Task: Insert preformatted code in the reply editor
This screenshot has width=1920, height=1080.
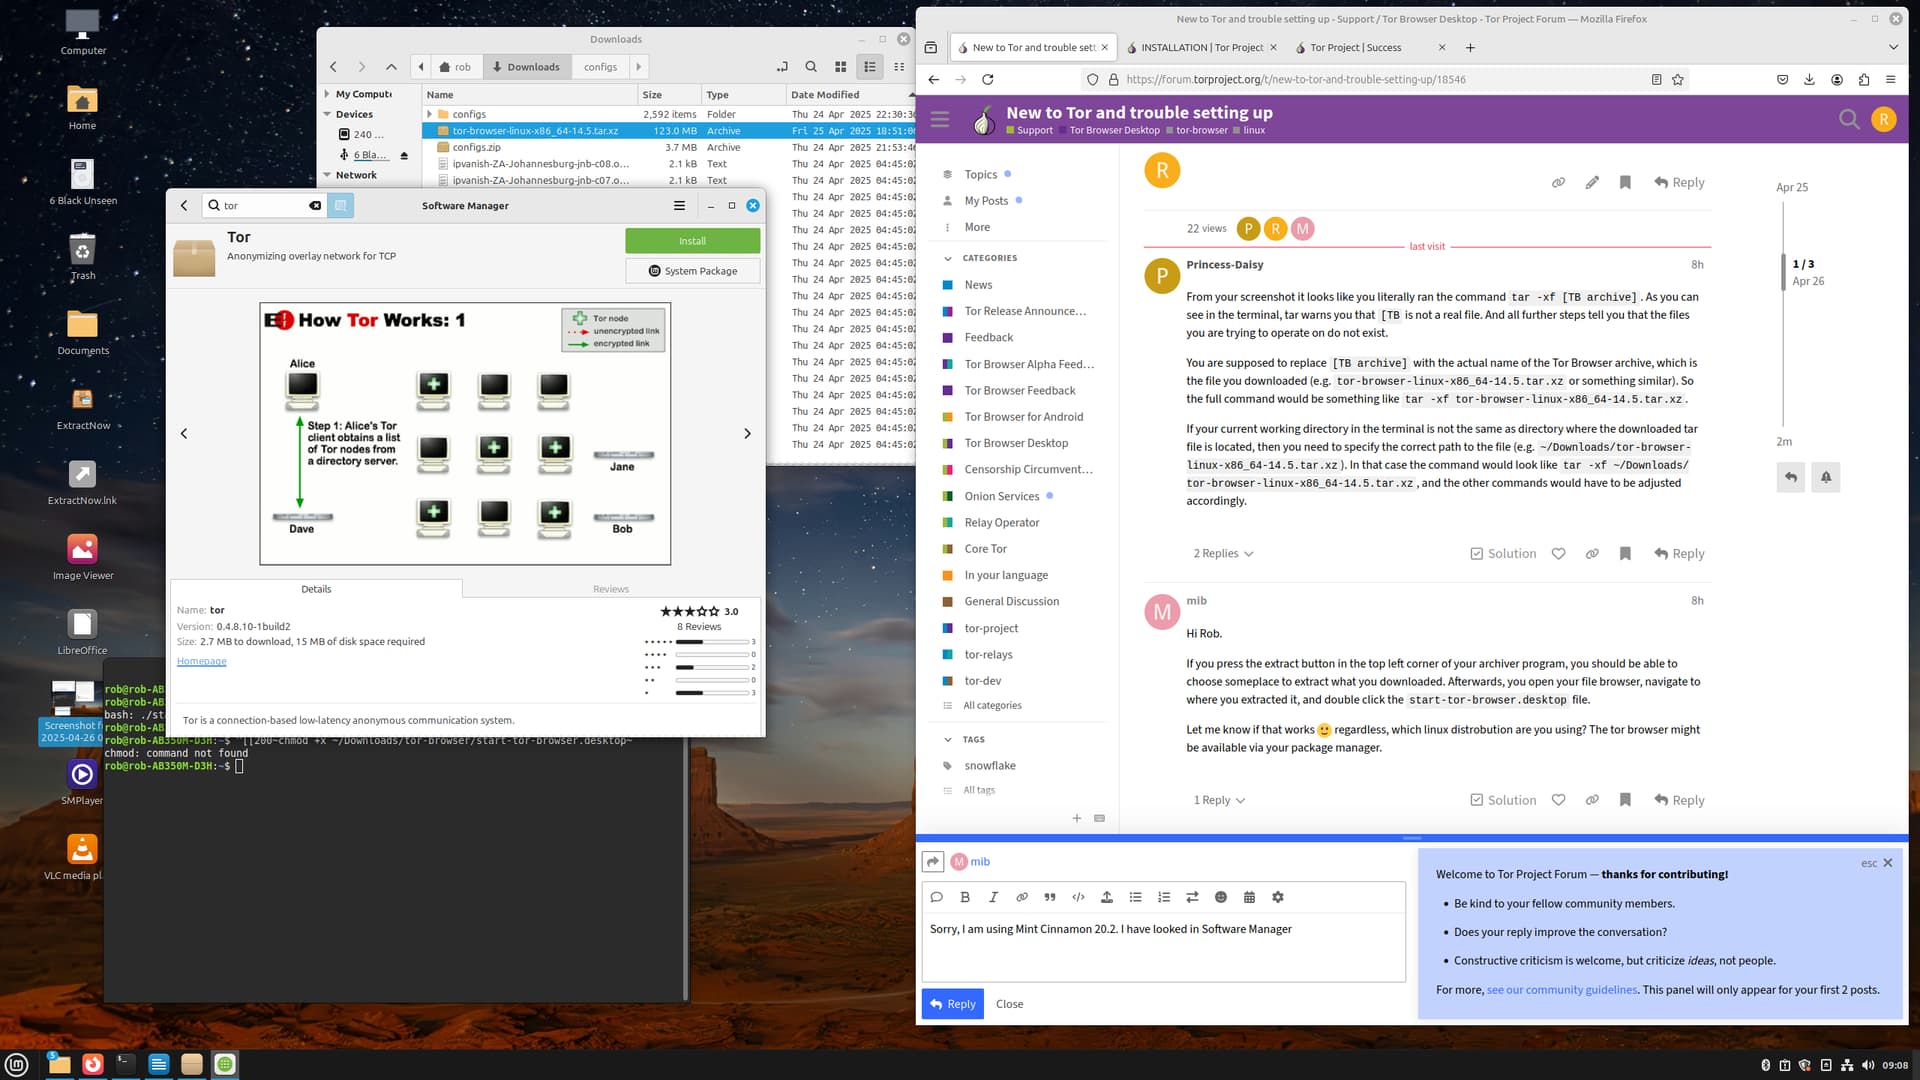Action: click(1078, 897)
